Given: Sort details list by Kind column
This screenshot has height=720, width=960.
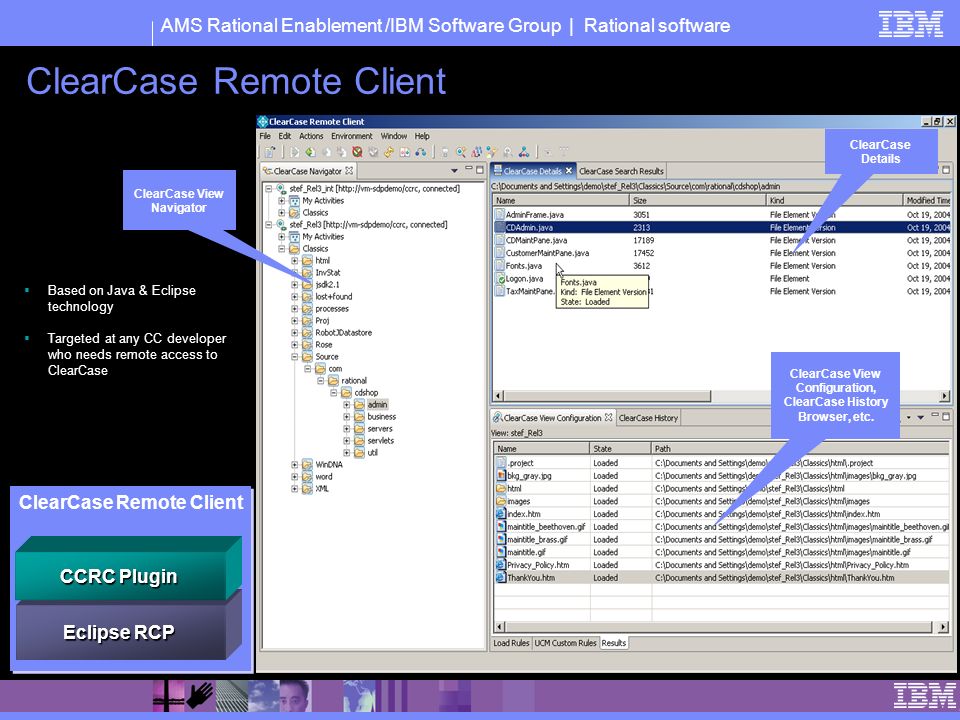Looking at the screenshot, I should 834,200.
